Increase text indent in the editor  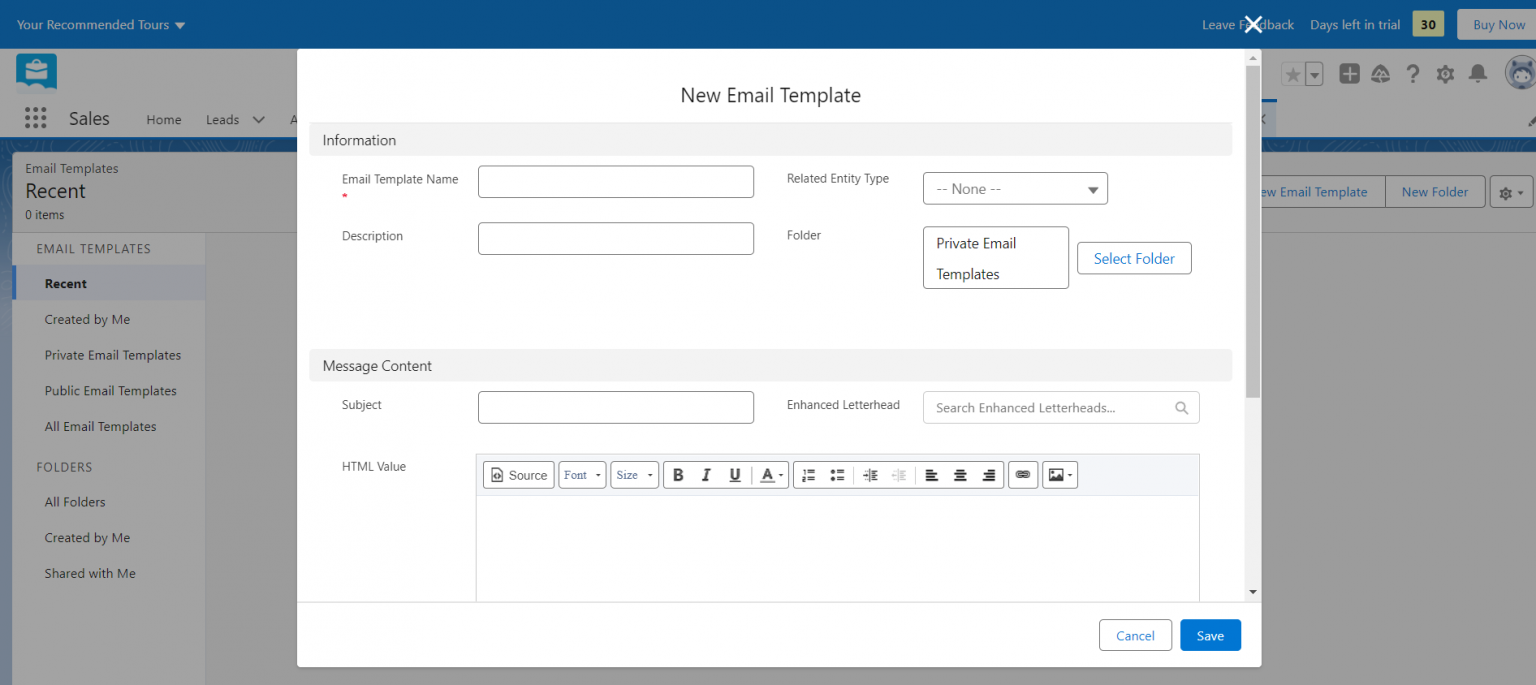tap(869, 474)
